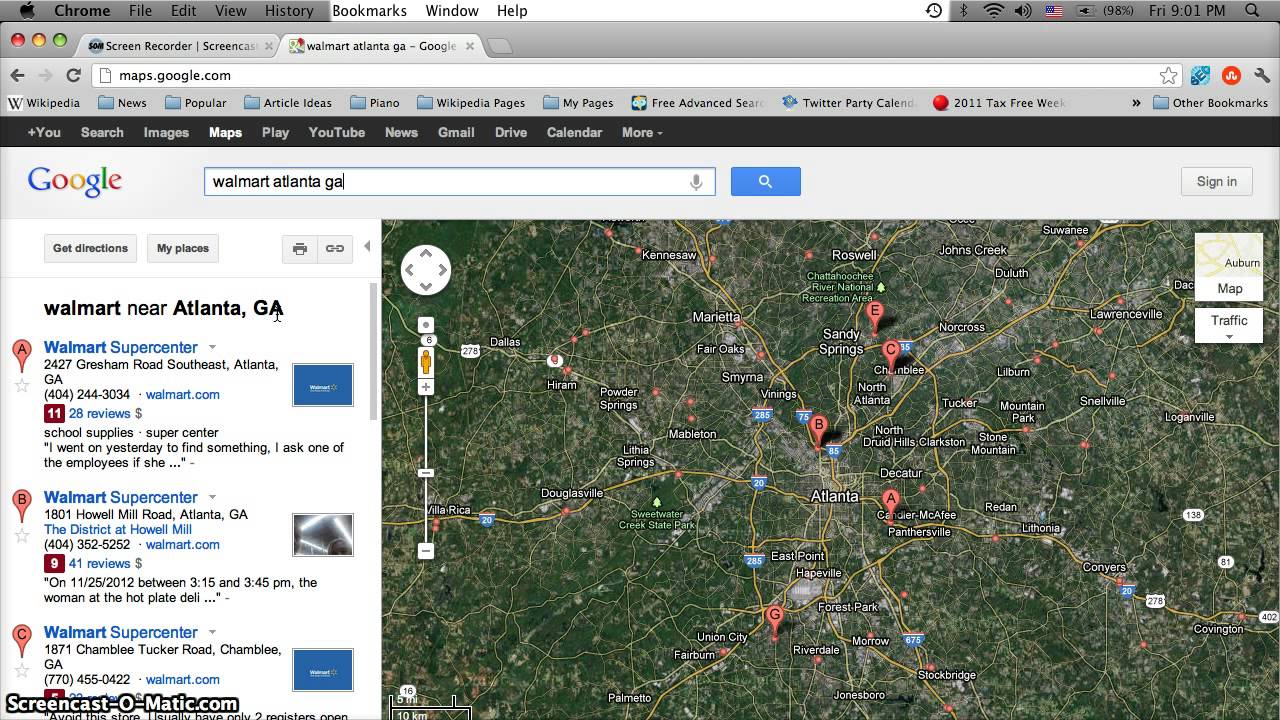Open Chrome's wrench settings menu
Viewport: 1280px width, 720px height.
[1262, 75]
